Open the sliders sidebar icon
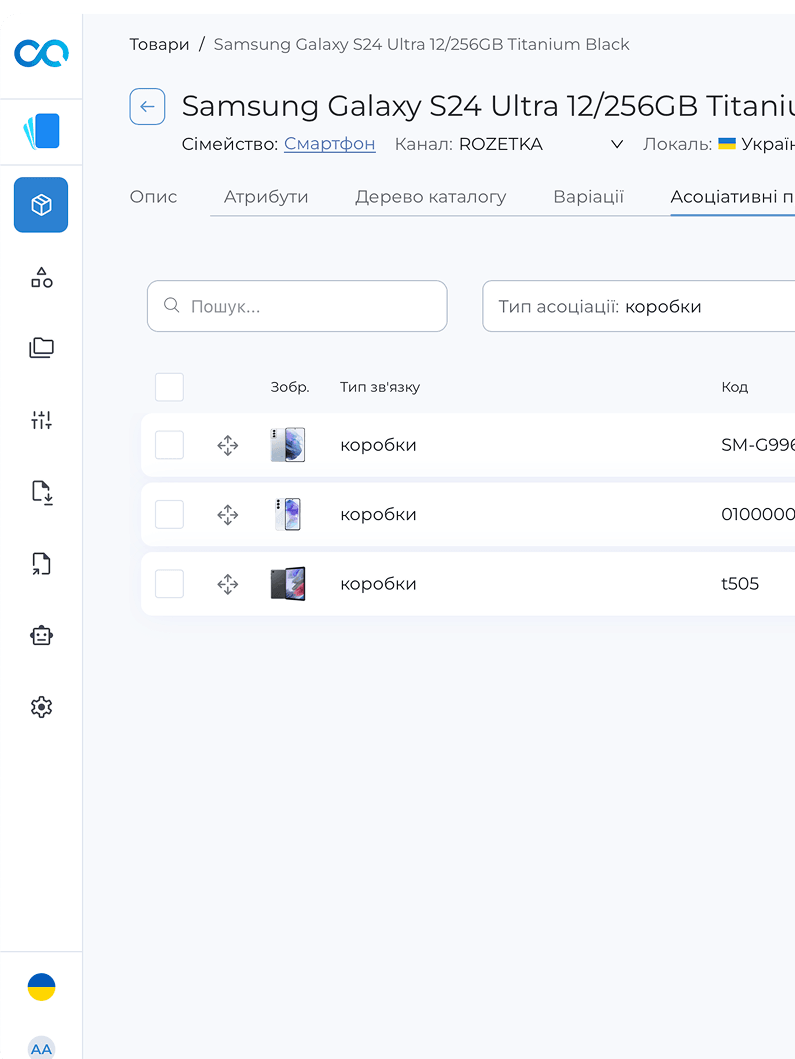795x1059 pixels. point(41,420)
